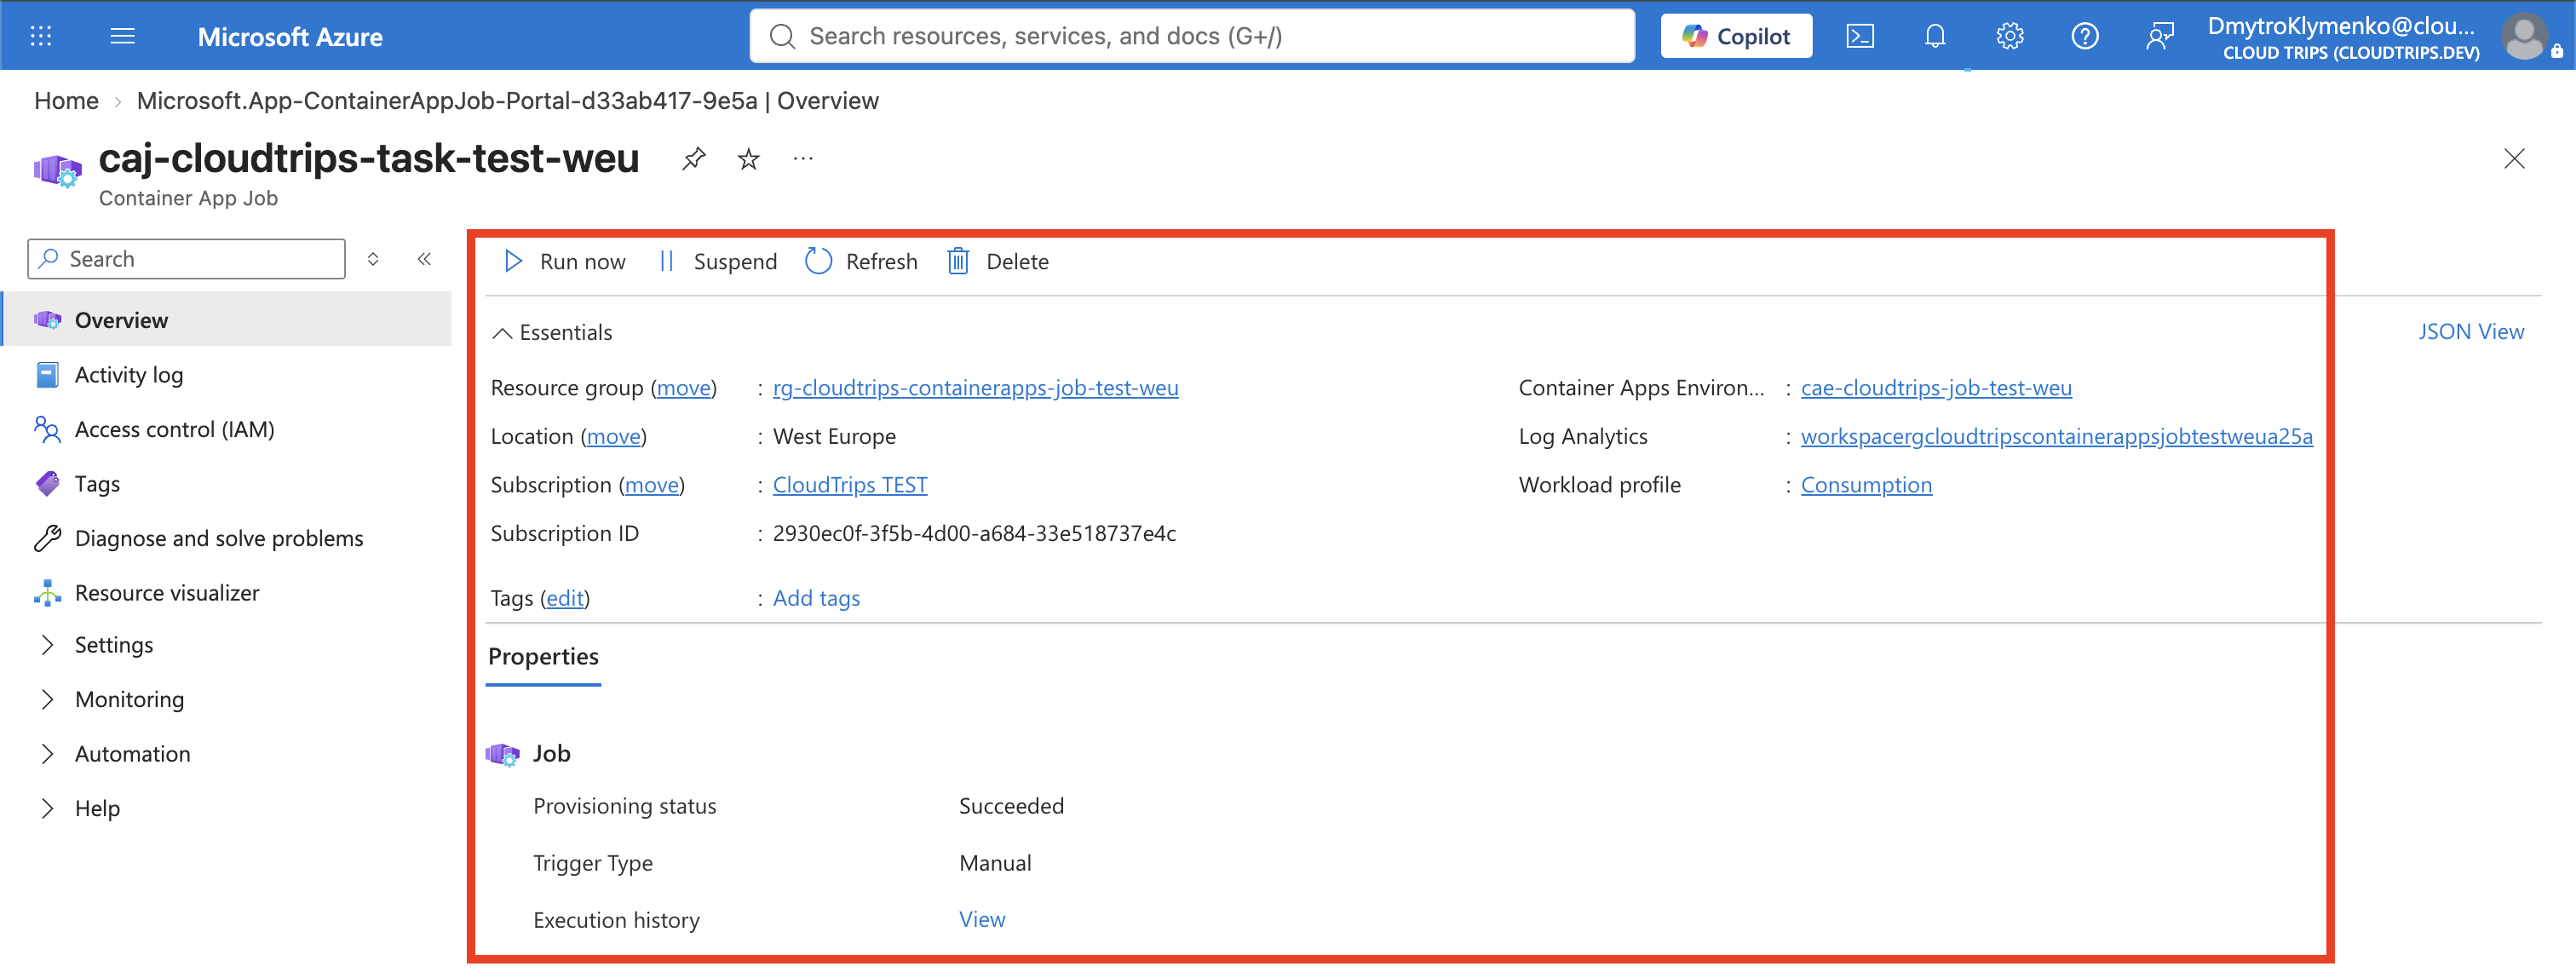Click the Manual trigger type value
Screen dimensions: 2576x978
pyautogui.click(x=995, y=863)
